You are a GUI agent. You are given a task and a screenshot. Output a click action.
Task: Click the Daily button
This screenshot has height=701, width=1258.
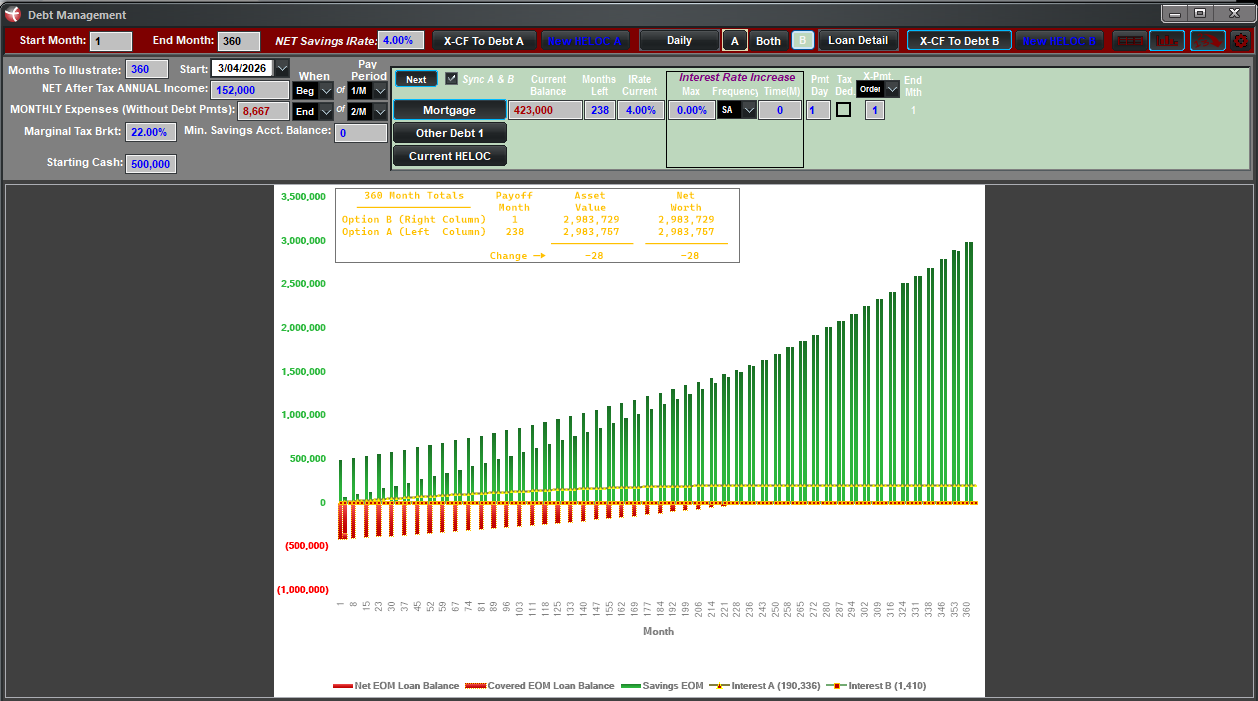(679, 41)
